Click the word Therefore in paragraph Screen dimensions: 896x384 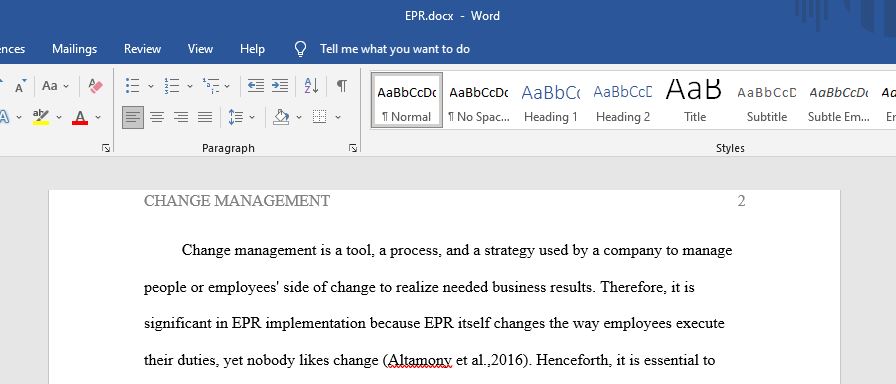633,287
